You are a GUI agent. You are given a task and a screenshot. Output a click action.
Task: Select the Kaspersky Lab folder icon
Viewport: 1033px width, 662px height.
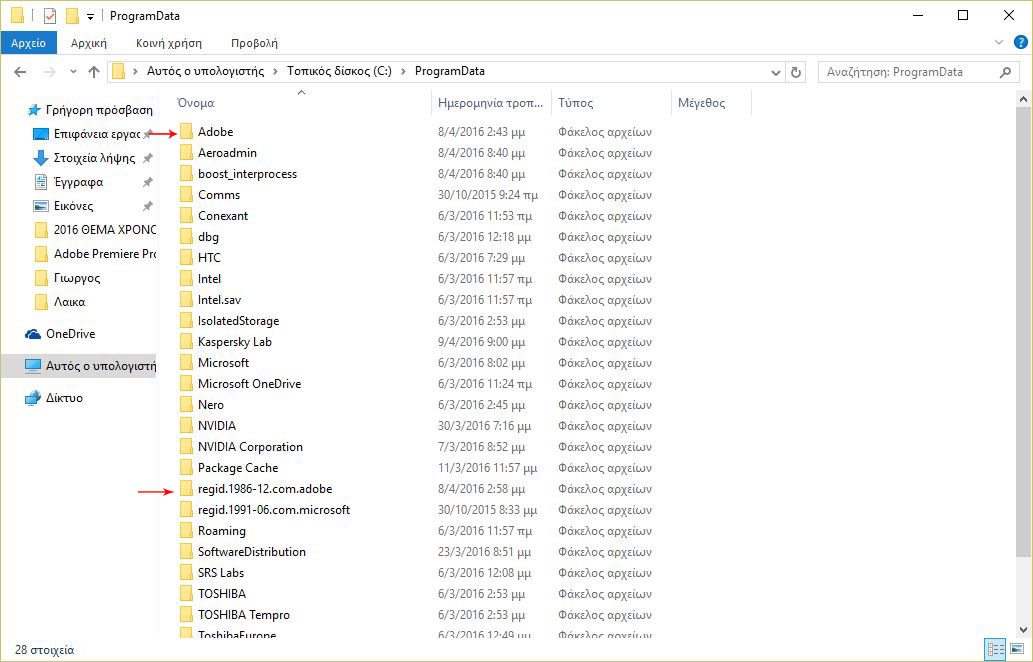tap(186, 342)
